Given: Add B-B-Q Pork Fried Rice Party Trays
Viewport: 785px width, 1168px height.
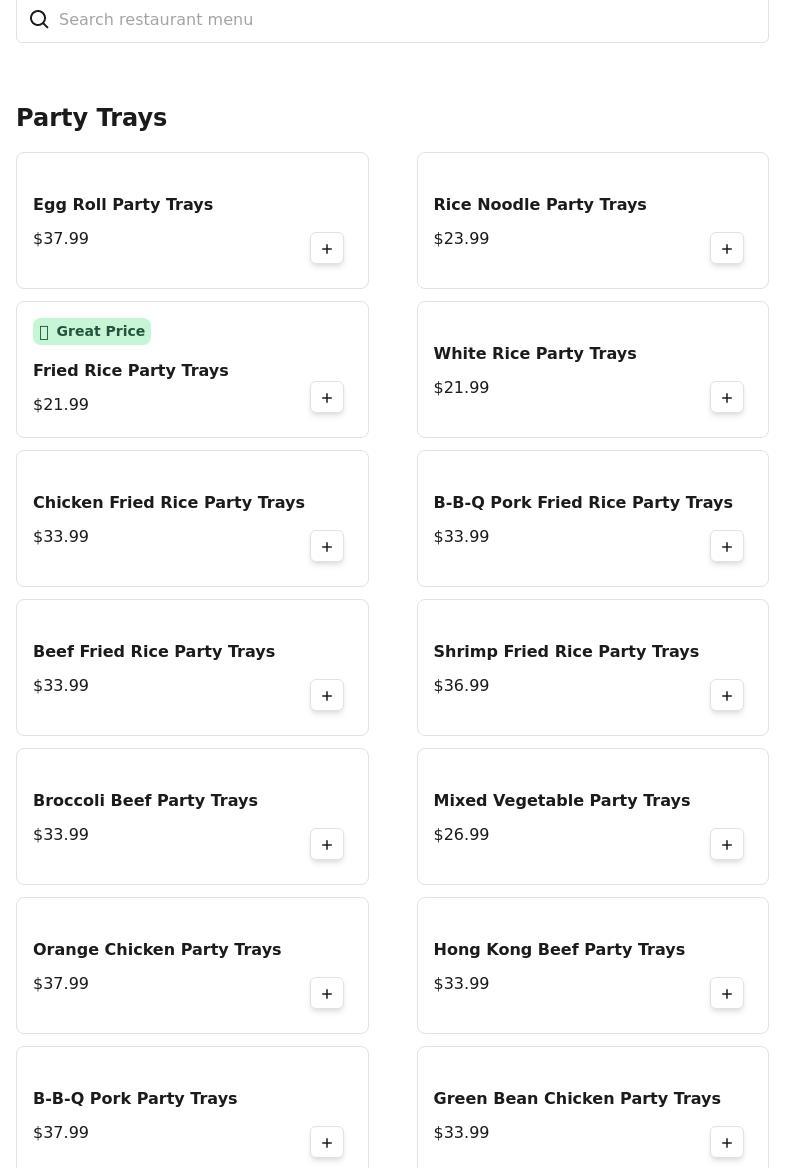Looking at the screenshot, I should (x=727, y=547).
